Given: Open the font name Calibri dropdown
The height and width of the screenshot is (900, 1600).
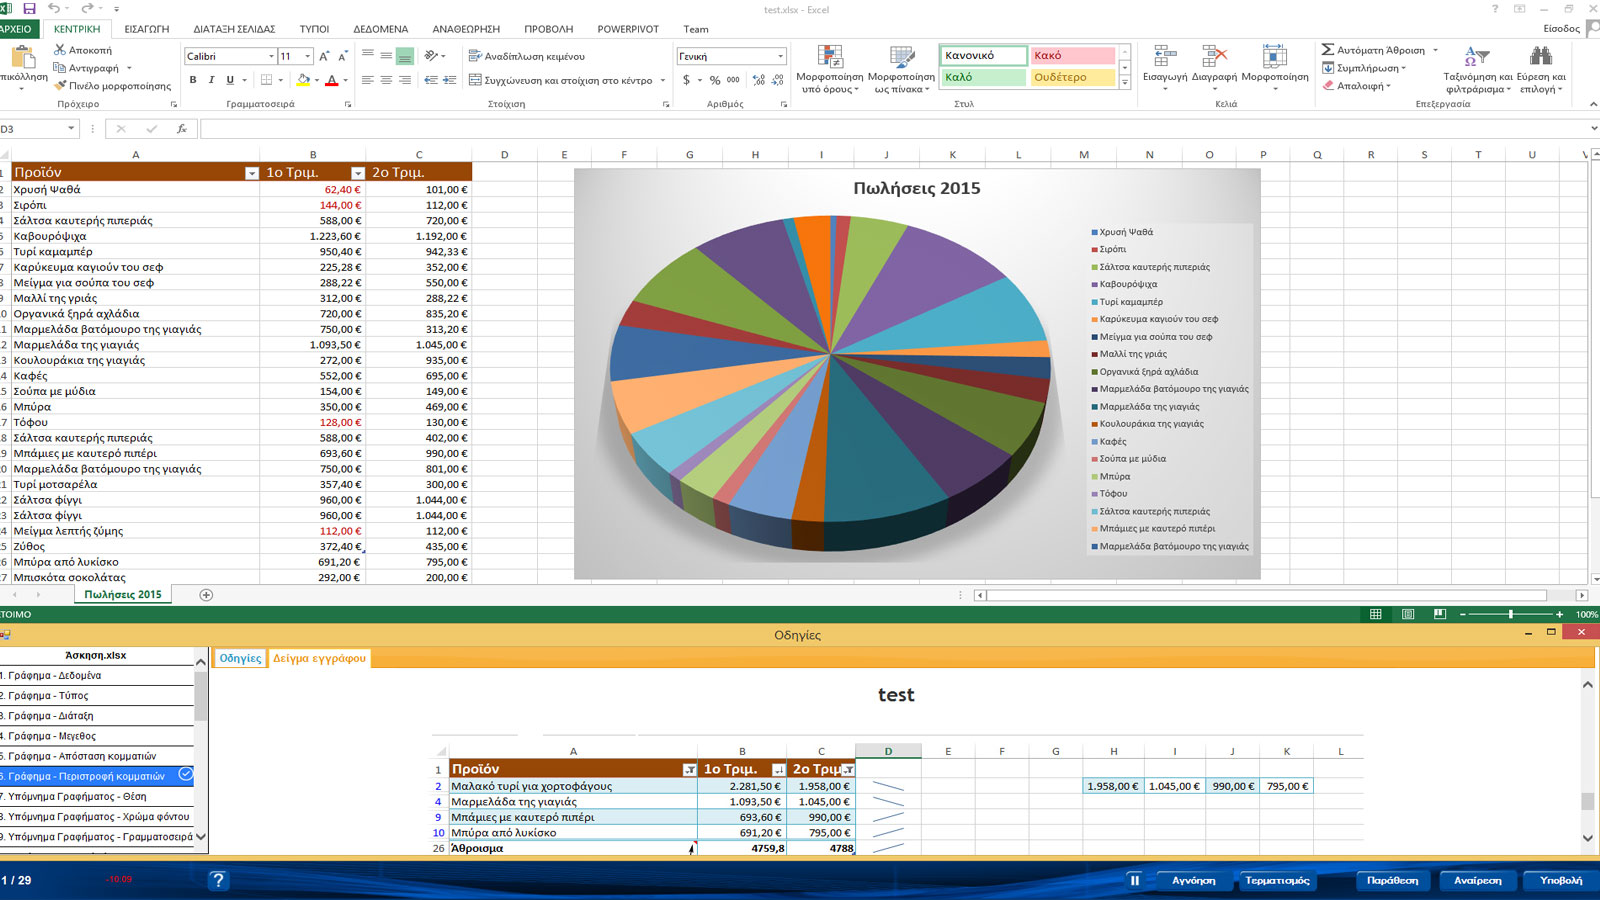Looking at the screenshot, I should tap(271, 56).
